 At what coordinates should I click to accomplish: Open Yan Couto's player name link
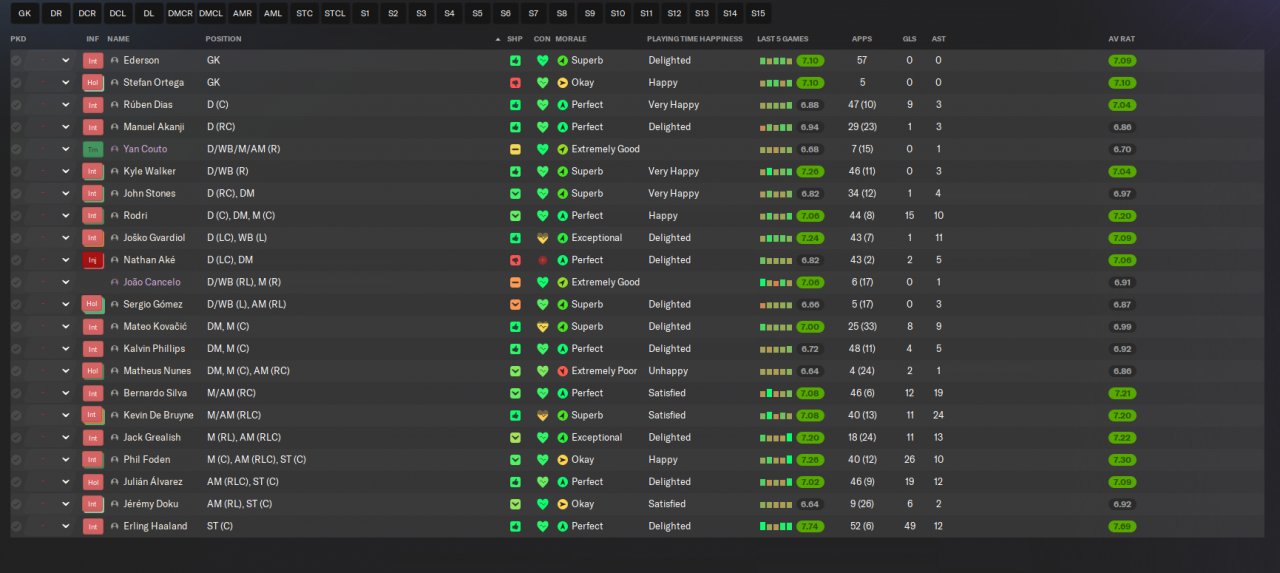click(145, 149)
